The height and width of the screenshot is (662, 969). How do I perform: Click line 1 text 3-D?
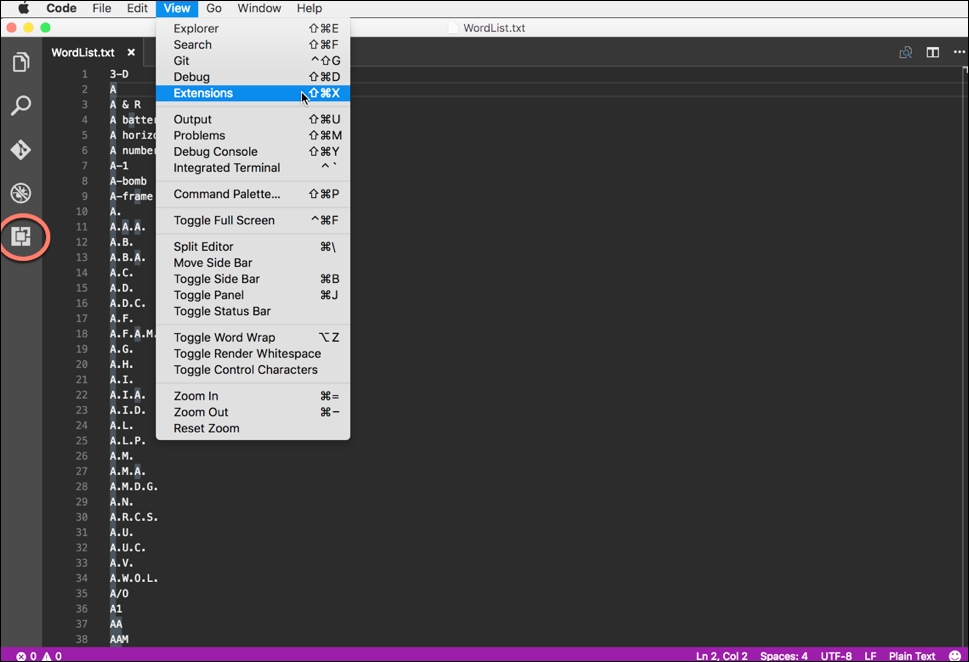tap(119, 74)
